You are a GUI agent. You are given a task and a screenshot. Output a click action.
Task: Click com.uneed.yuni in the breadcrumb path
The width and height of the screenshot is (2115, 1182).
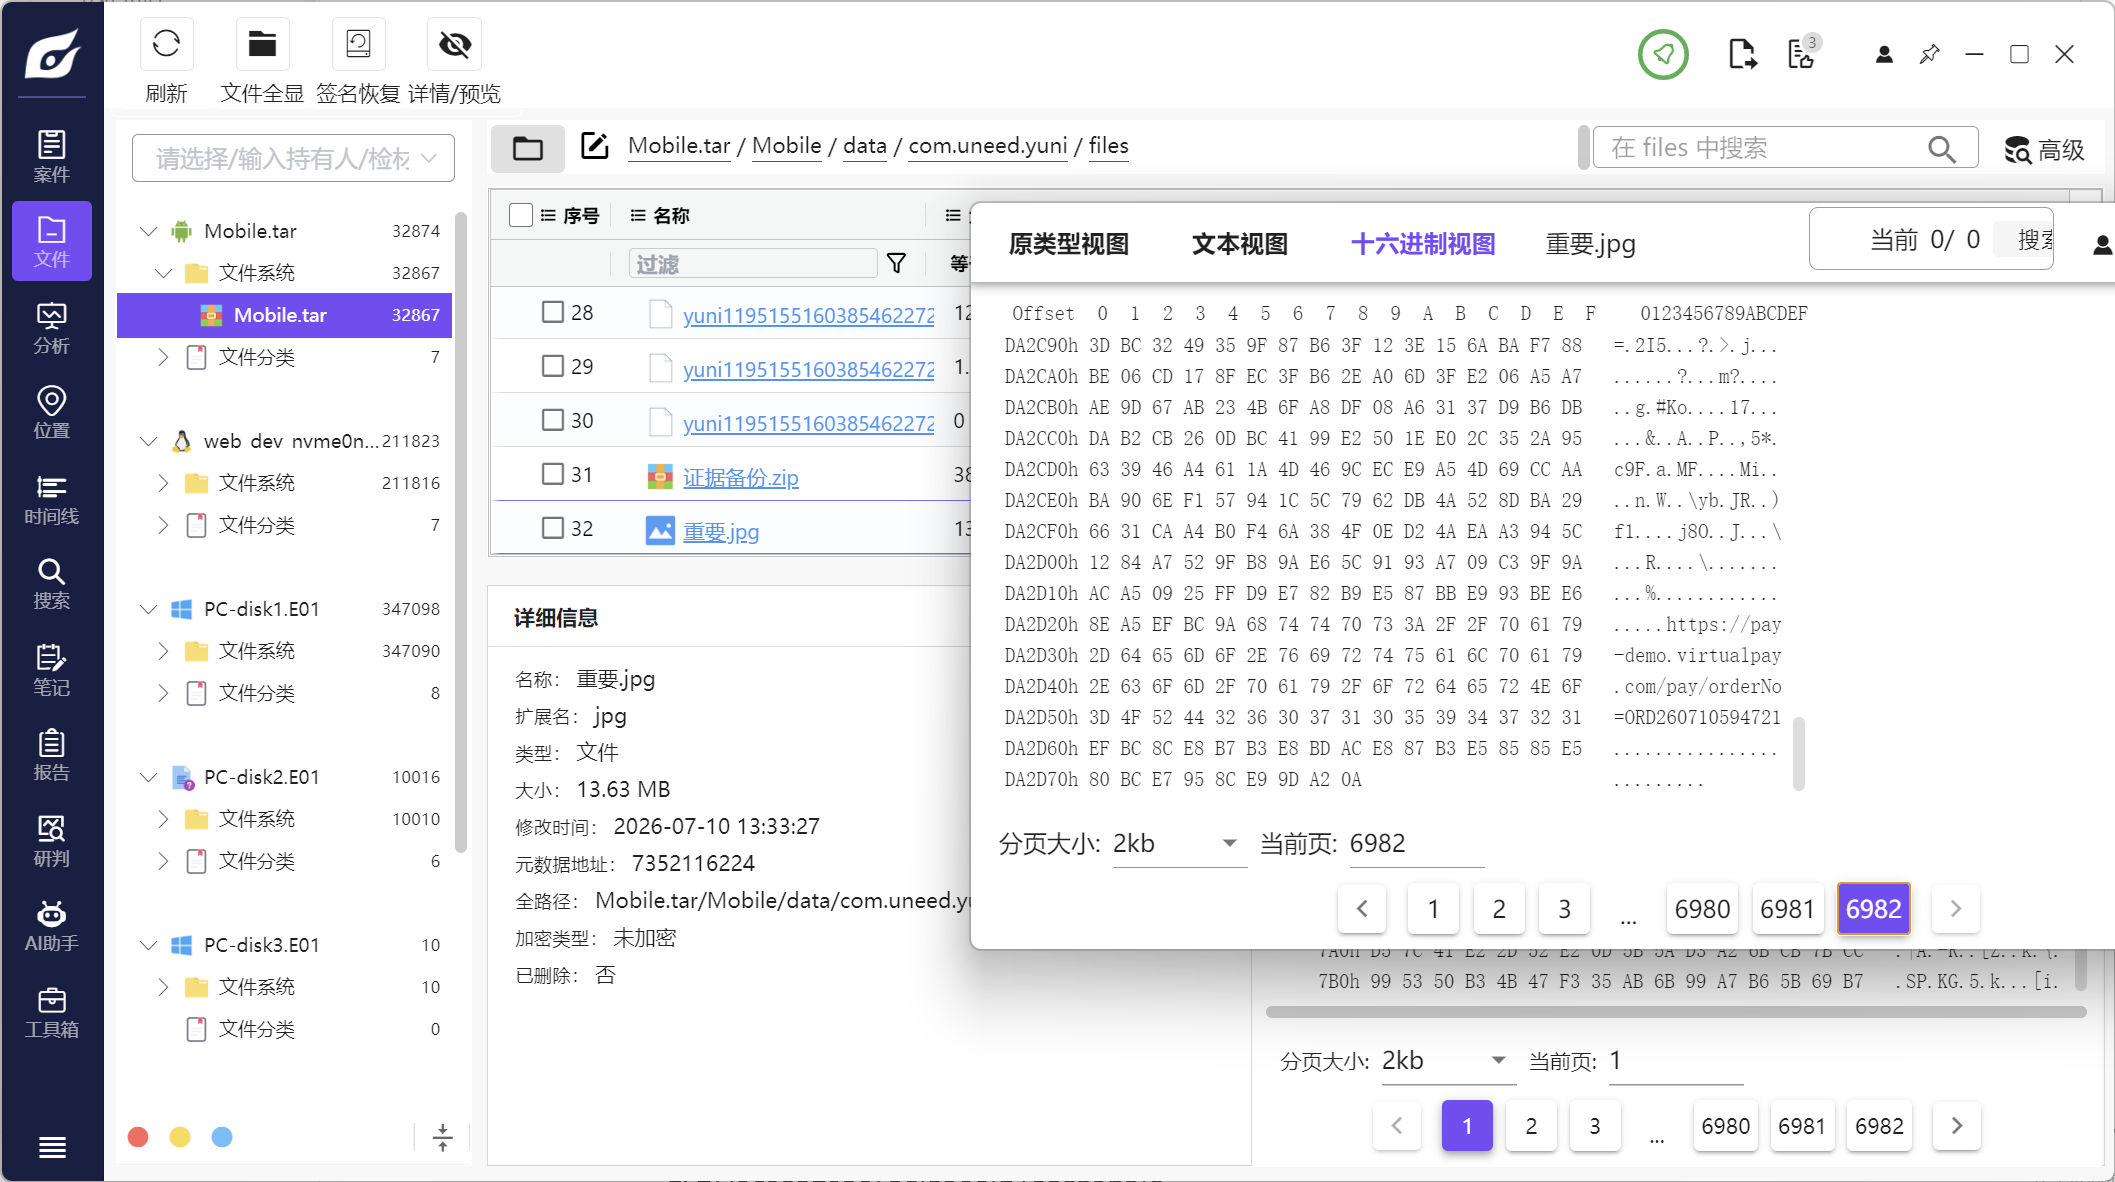click(x=987, y=146)
